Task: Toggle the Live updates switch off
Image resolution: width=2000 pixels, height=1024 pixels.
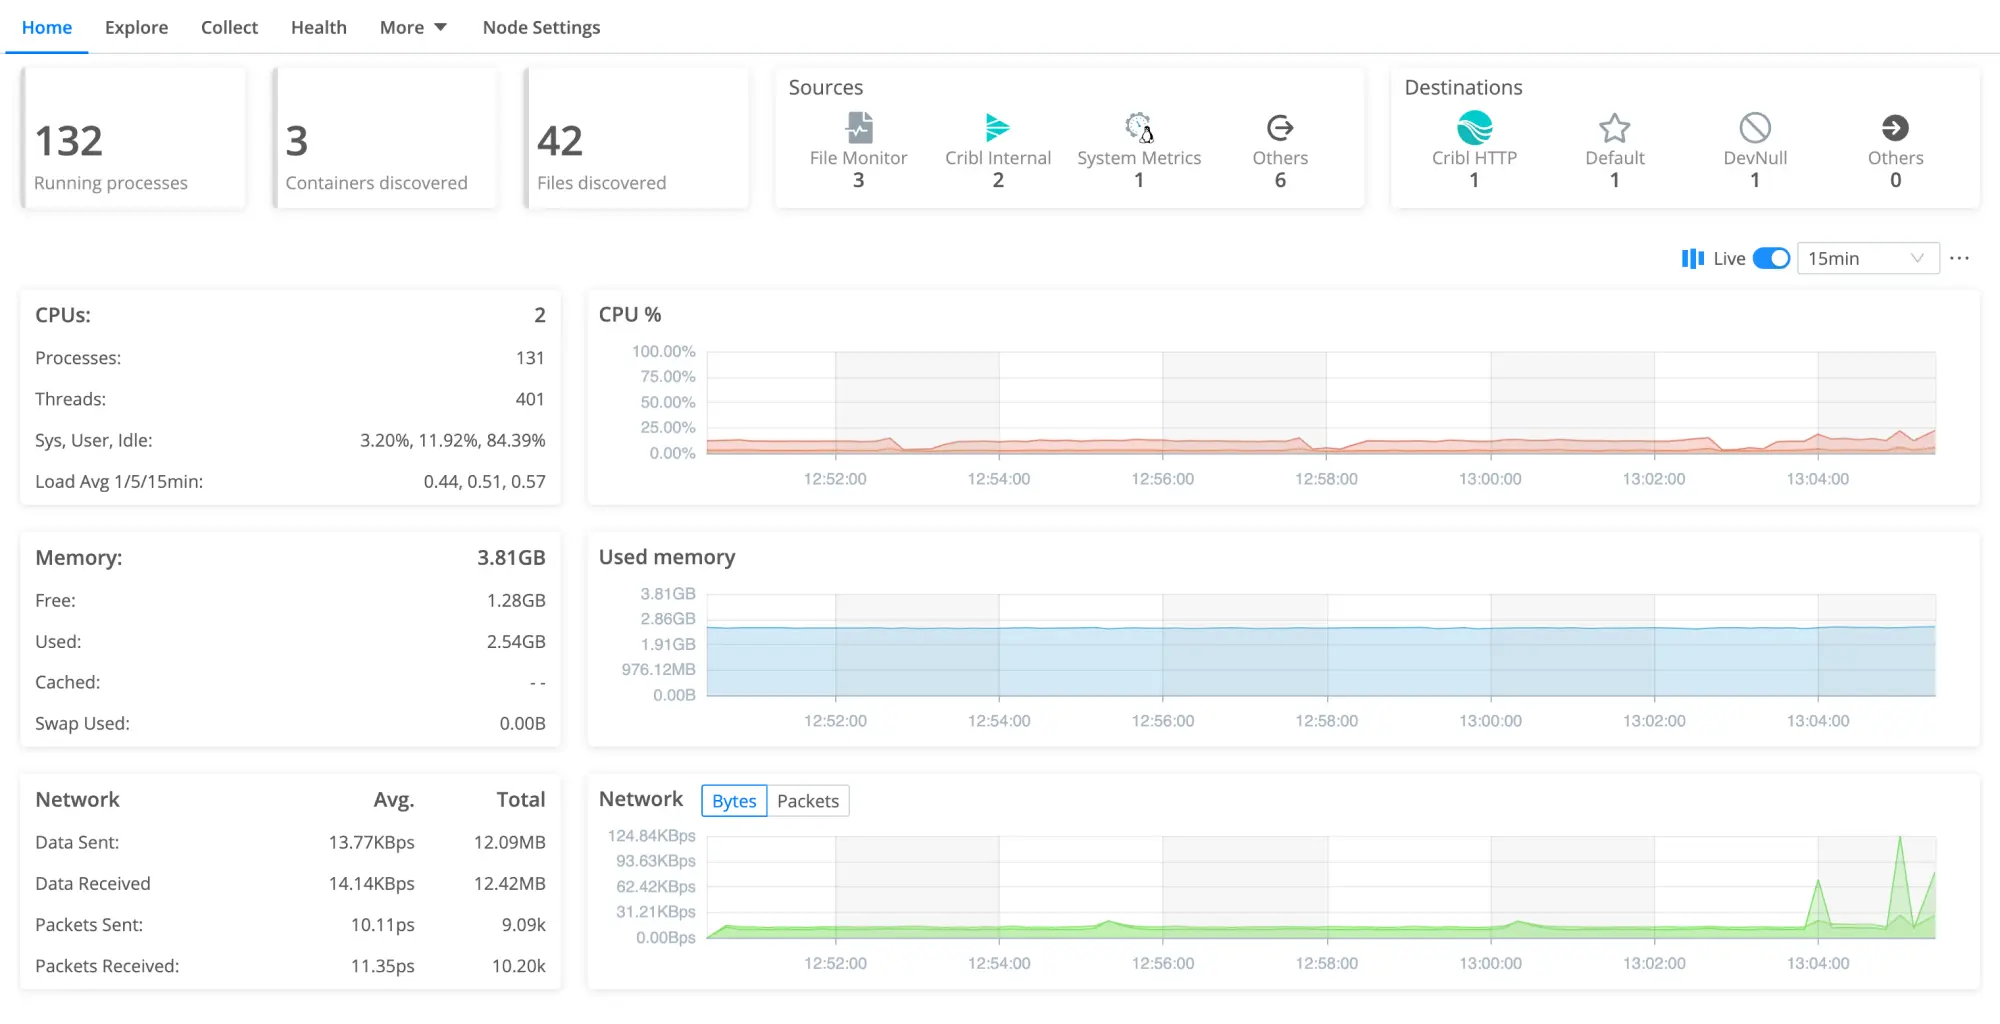Action: (1771, 259)
